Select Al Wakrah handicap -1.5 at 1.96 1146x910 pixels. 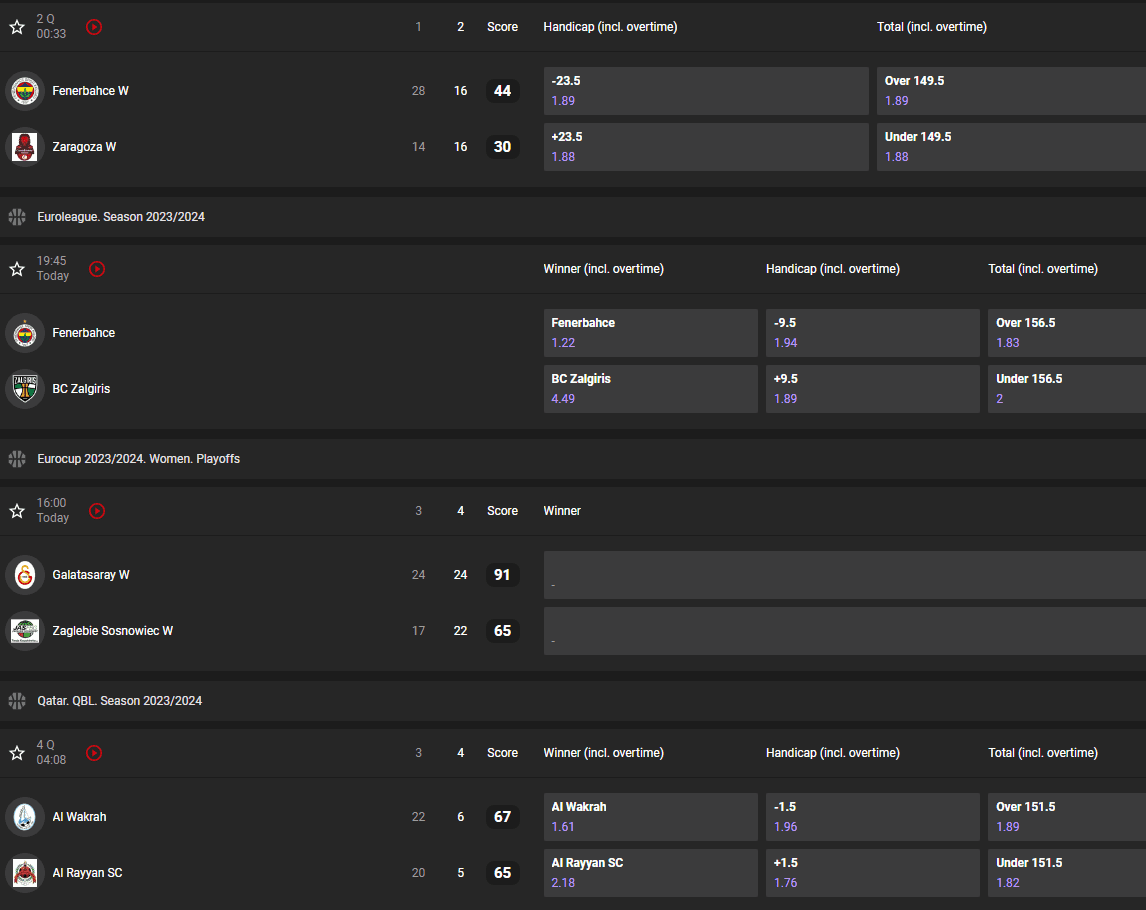pyautogui.click(x=873, y=816)
